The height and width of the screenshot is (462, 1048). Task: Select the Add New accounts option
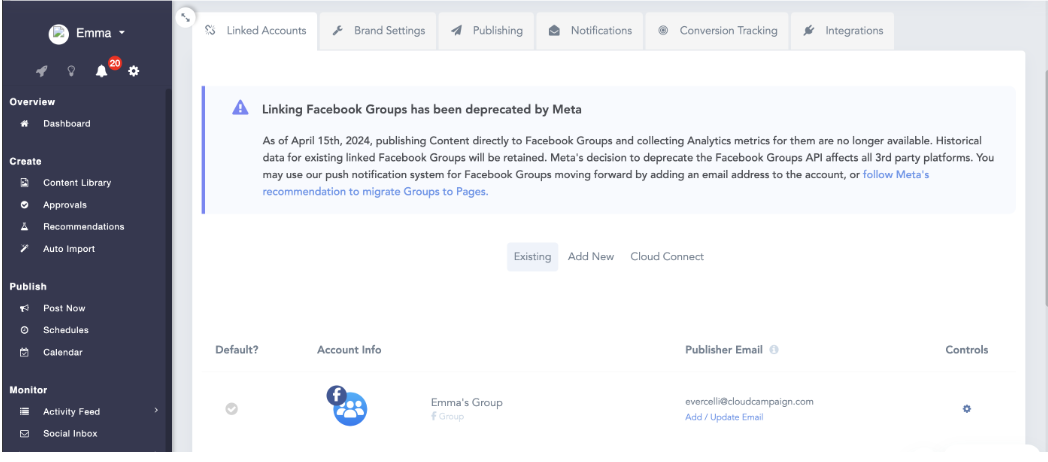coord(590,257)
